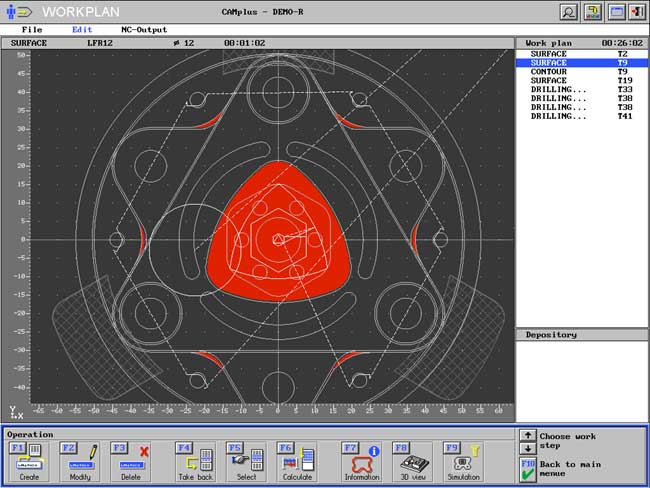Click the F10 Back to main menu button
The width and height of the screenshot is (650, 488).
pyautogui.click(x=528, y=469)
